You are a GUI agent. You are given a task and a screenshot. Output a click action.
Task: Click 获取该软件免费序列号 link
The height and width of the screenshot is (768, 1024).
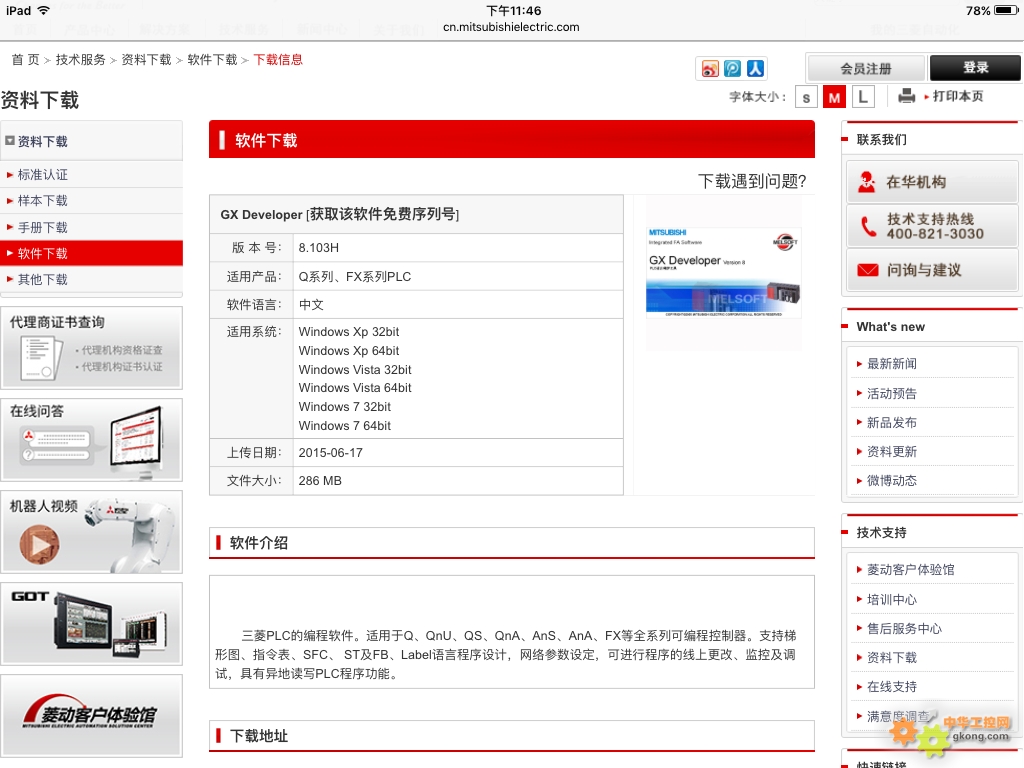tap(382, 214)
